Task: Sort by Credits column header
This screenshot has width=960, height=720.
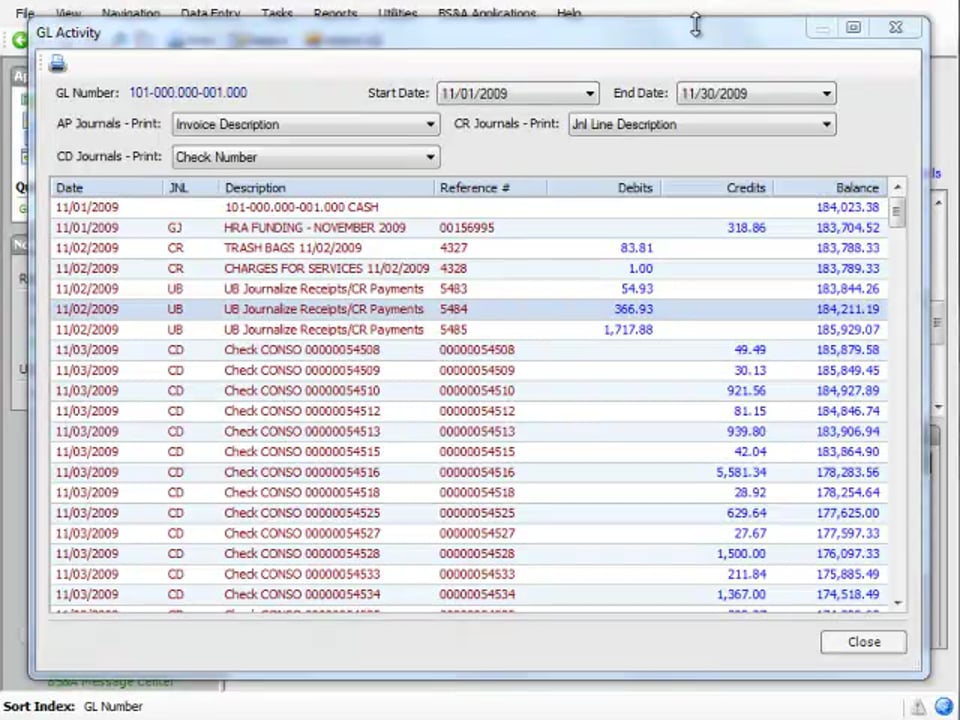Action: pyautogui.click(x=718, y=188)
